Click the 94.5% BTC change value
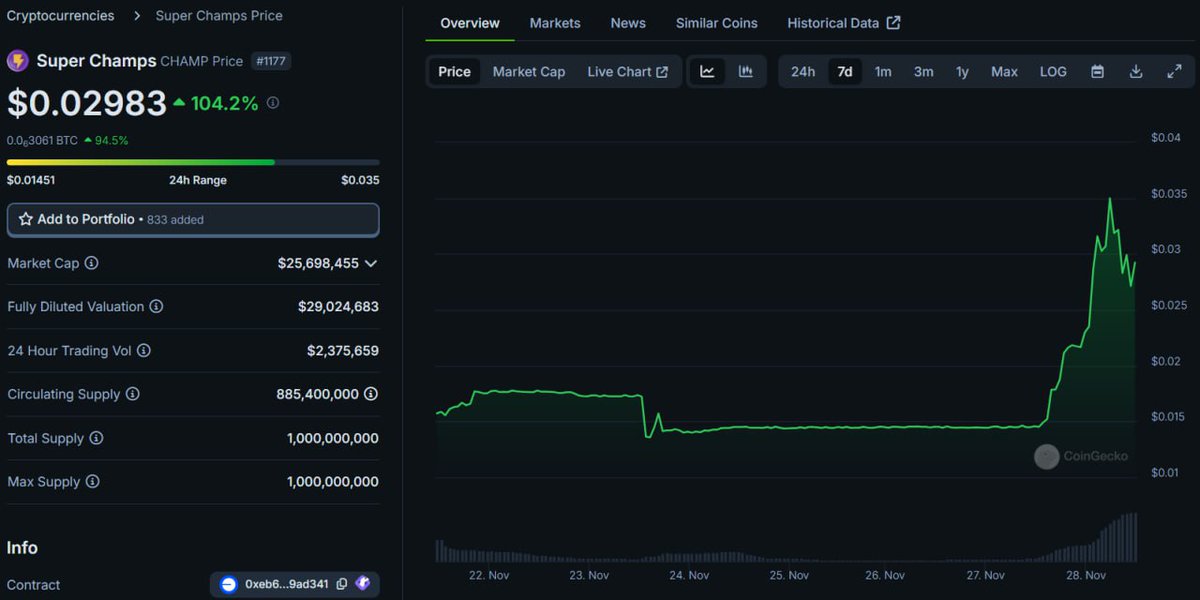 (x=111, y=141)
